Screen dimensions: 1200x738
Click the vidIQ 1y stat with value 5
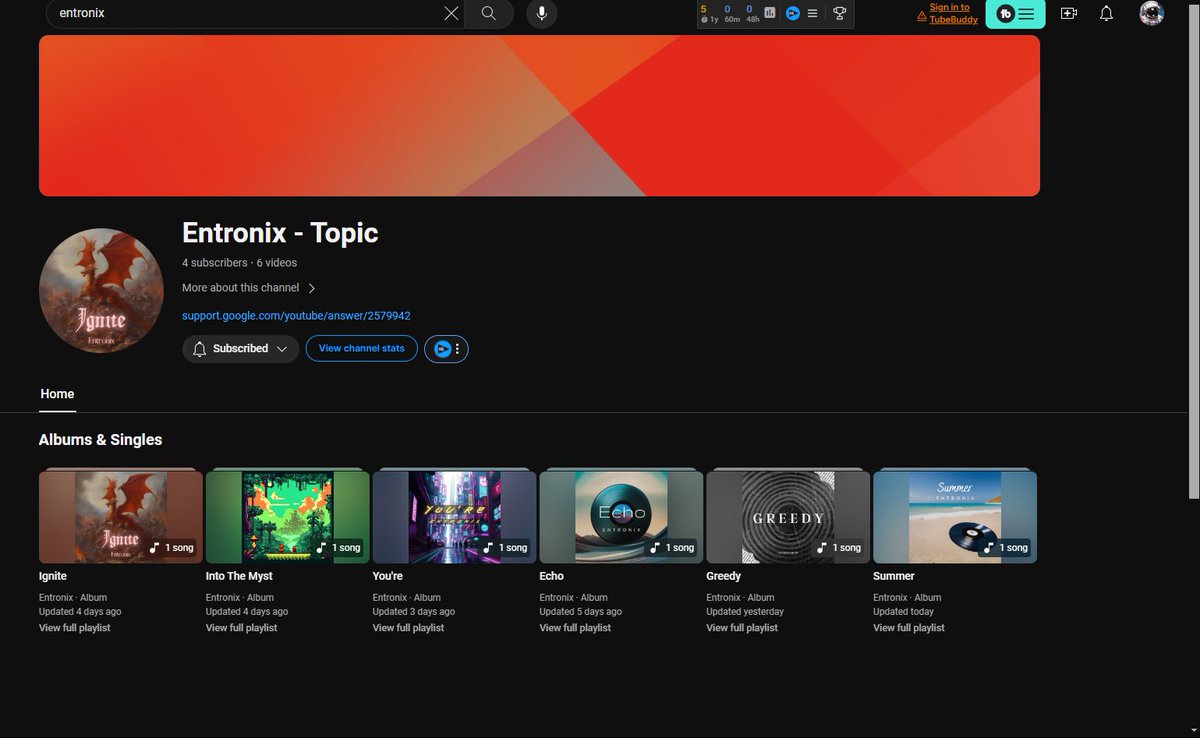(707, 13)
